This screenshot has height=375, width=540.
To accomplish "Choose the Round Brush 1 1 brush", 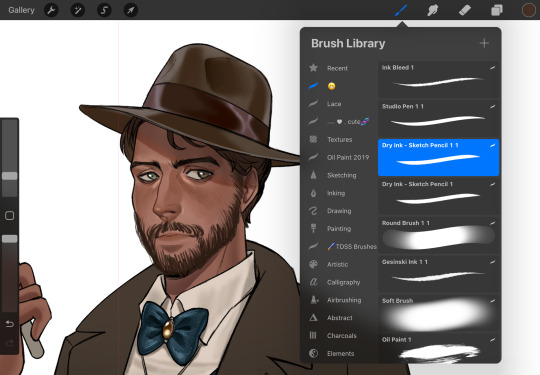I will (x=438, y=235).
